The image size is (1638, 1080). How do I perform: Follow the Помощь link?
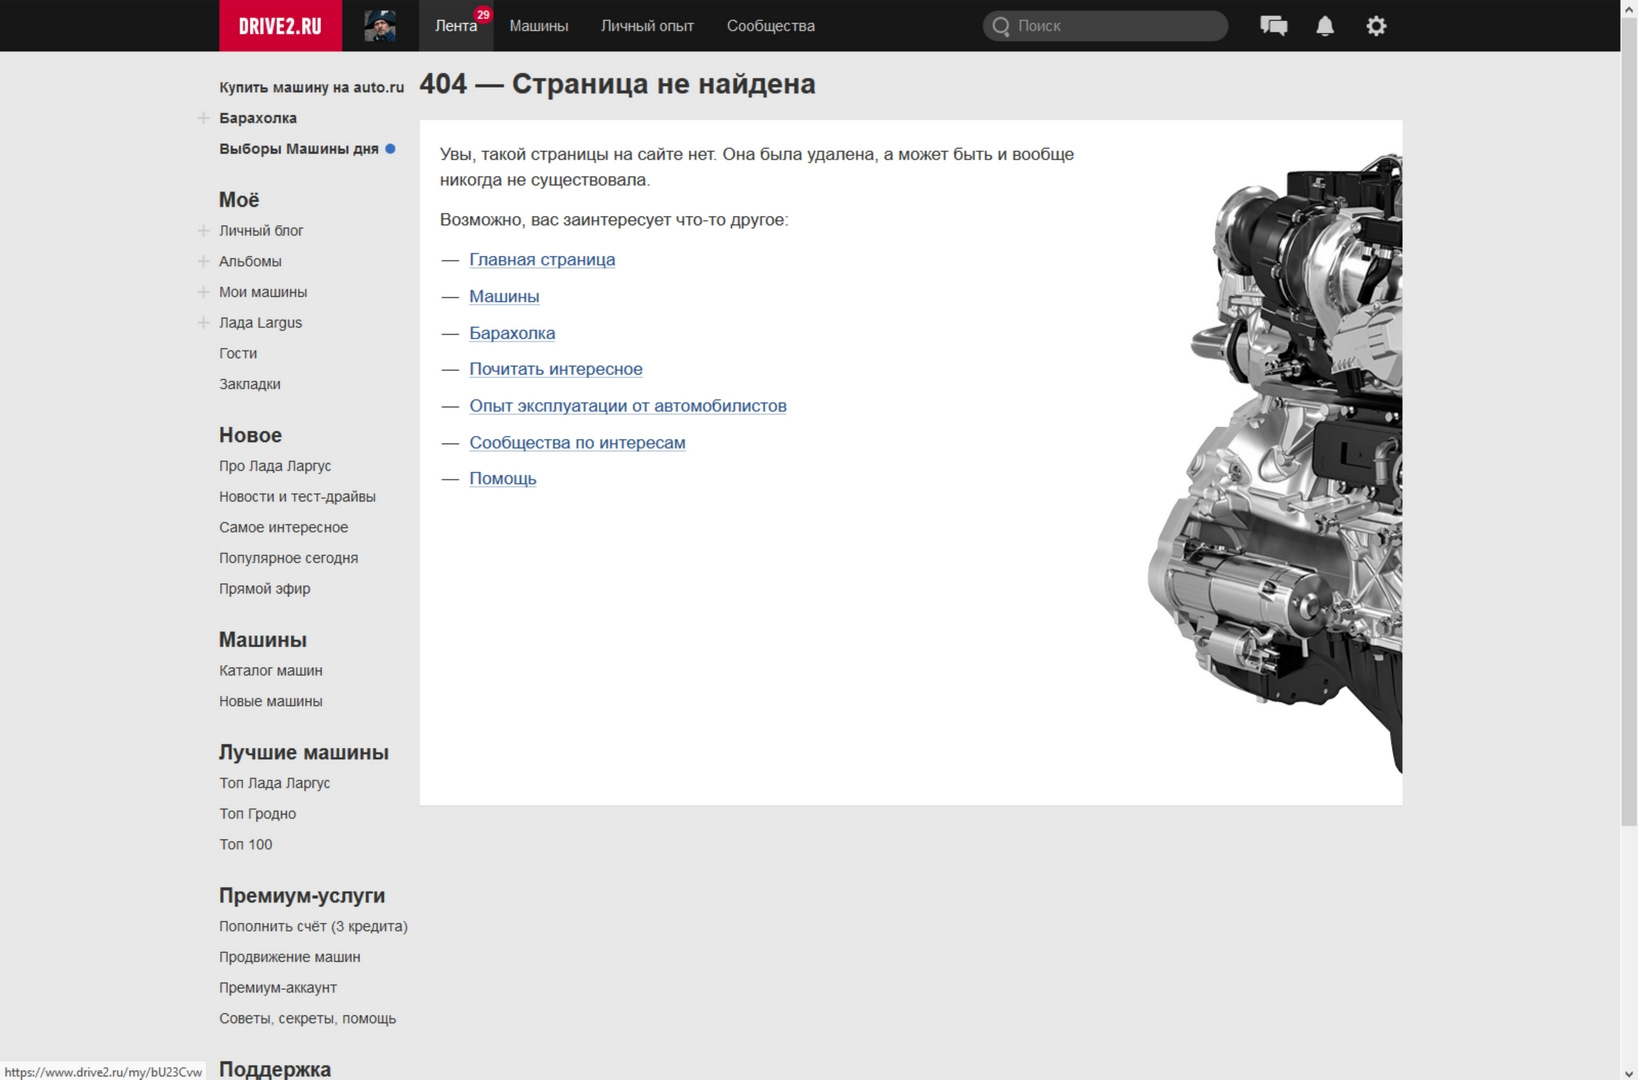pos(503,479)
